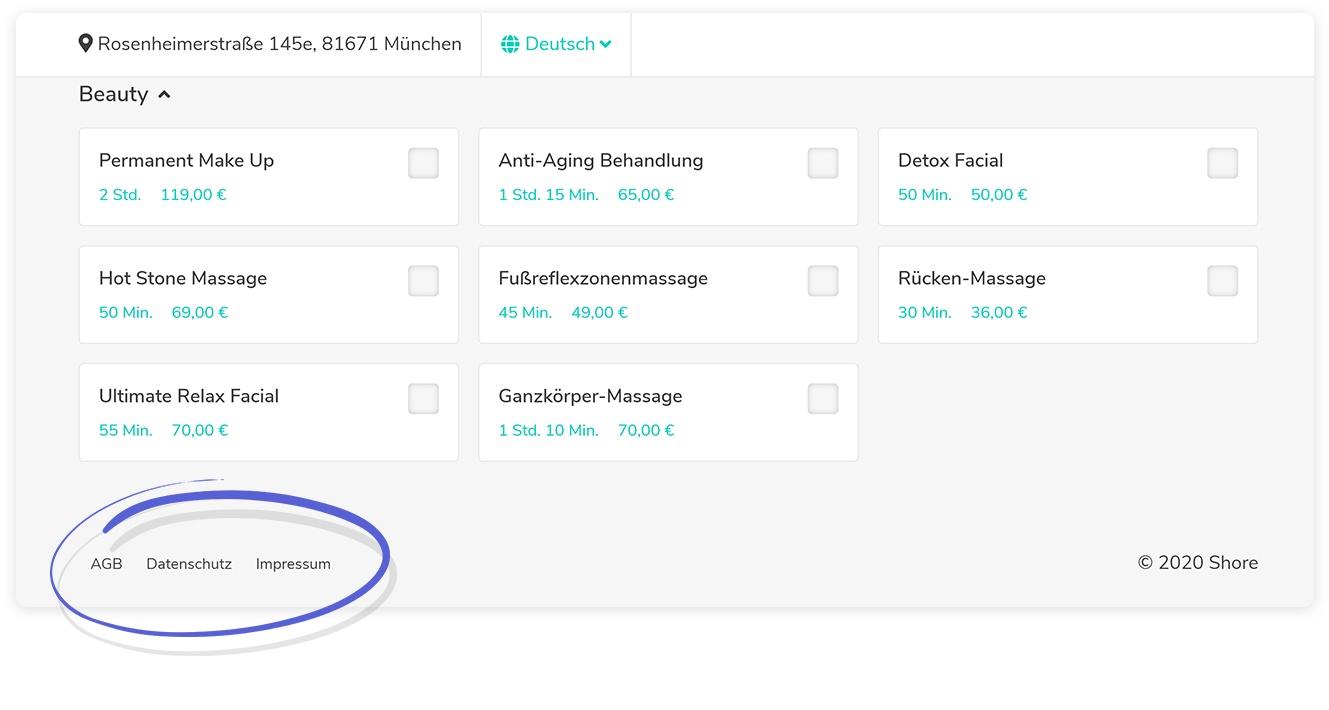Click the Ganzkörper-Massage 70,00 € price

click(646, 430)
